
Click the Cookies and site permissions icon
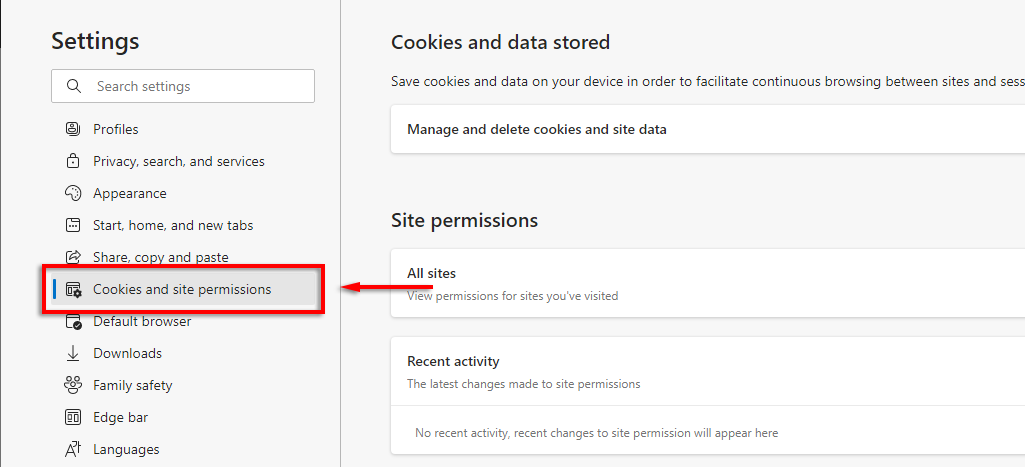73,290
